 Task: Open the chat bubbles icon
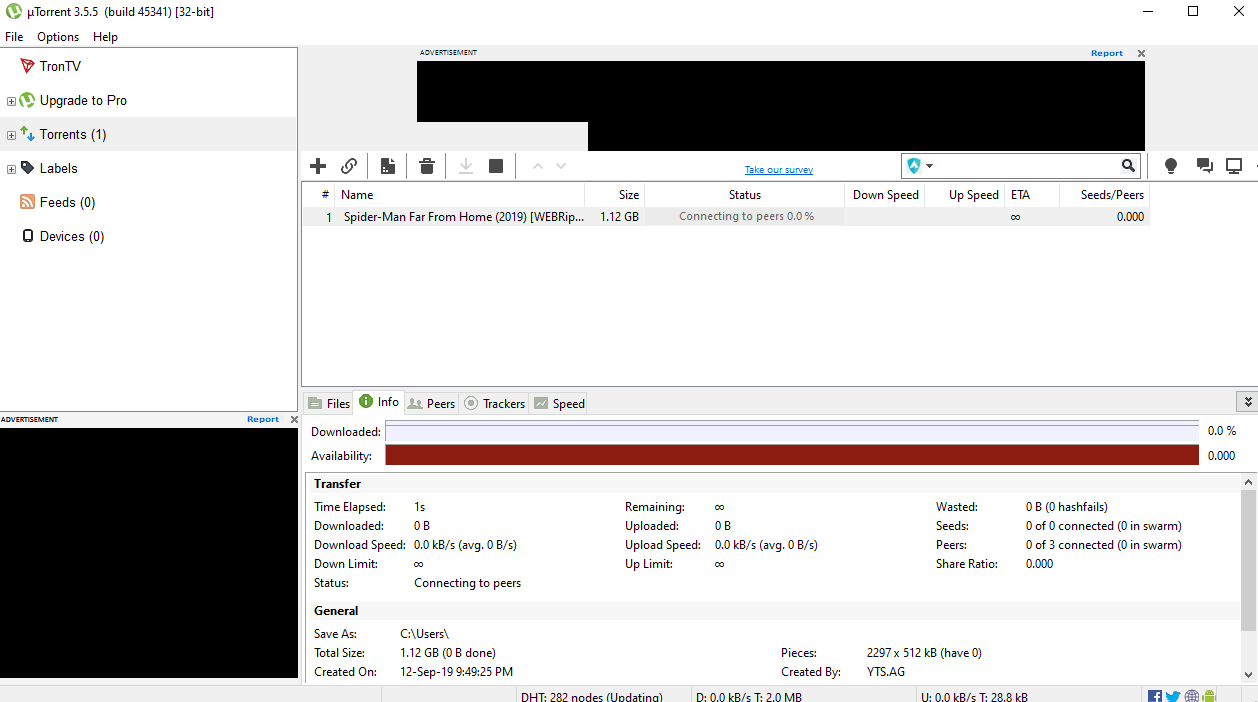point(1205,166)
